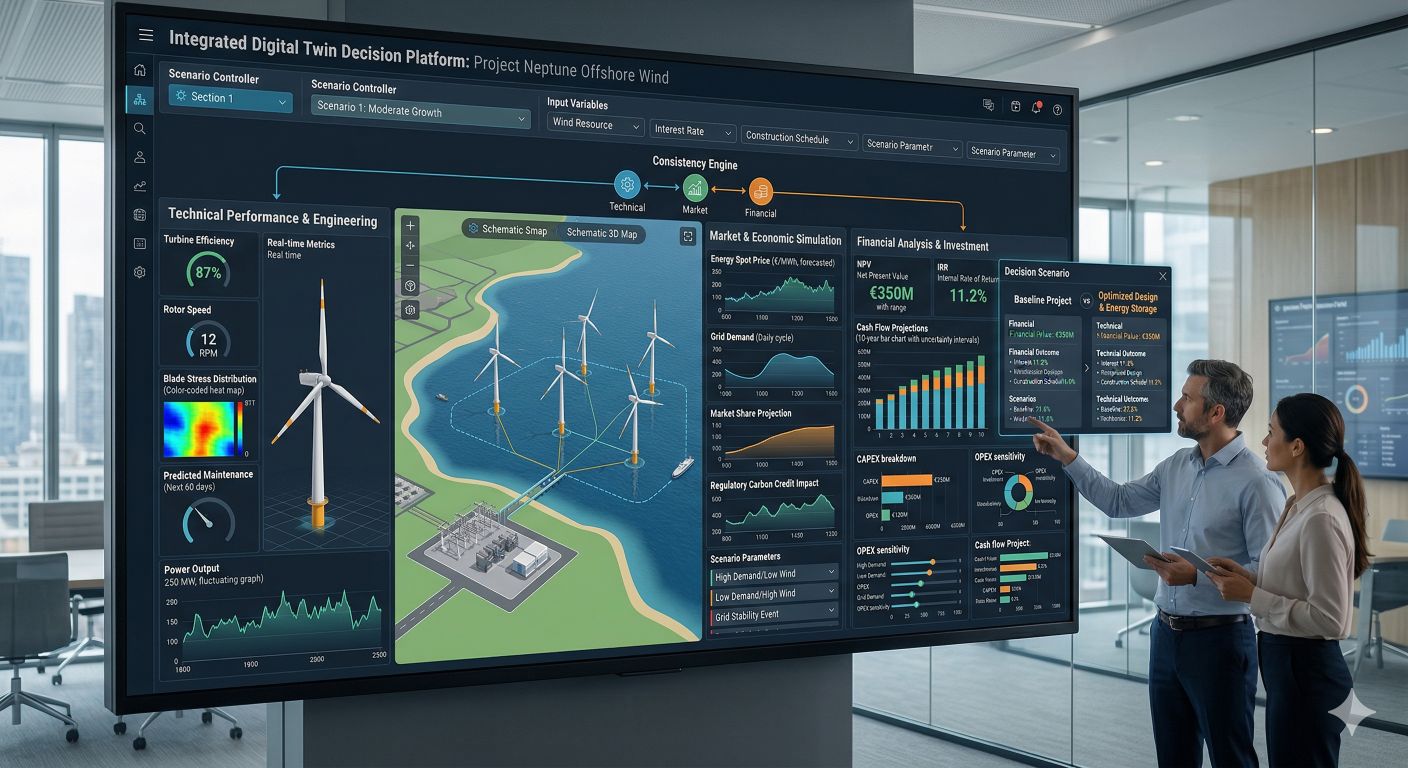Open the help question mark icon

[x=1057, y=109]
